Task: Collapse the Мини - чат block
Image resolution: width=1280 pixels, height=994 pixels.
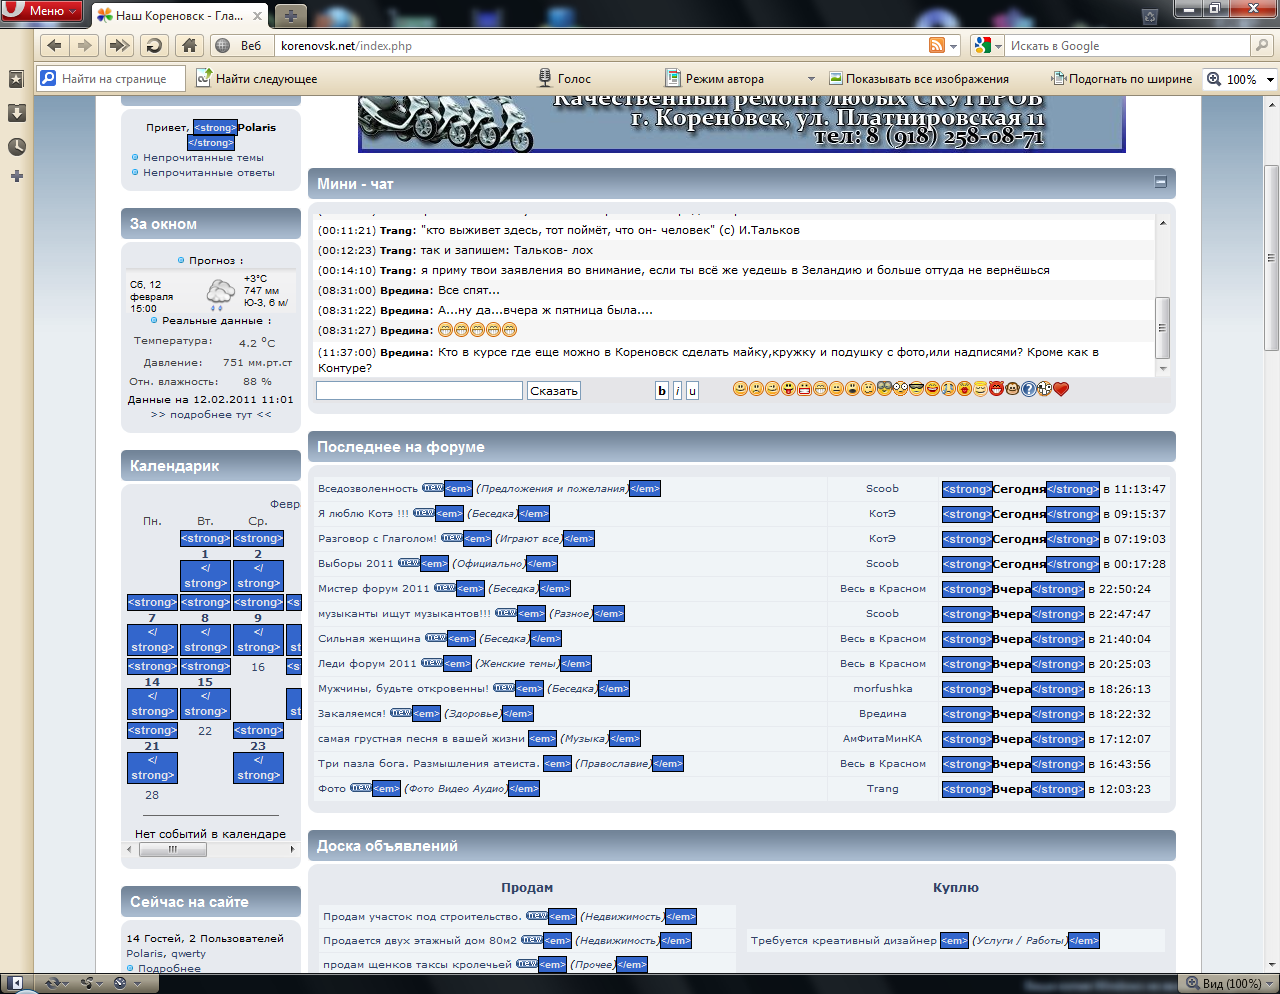Action: 1160,182
